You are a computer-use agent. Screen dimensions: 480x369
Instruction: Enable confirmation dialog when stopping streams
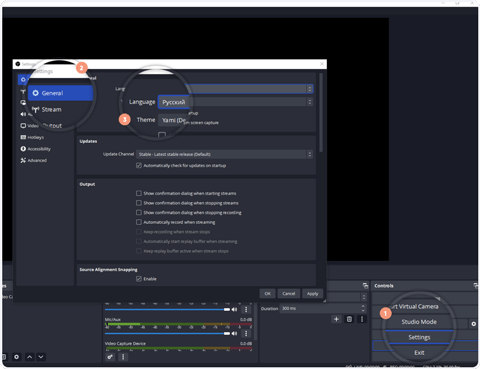[139, 203]
